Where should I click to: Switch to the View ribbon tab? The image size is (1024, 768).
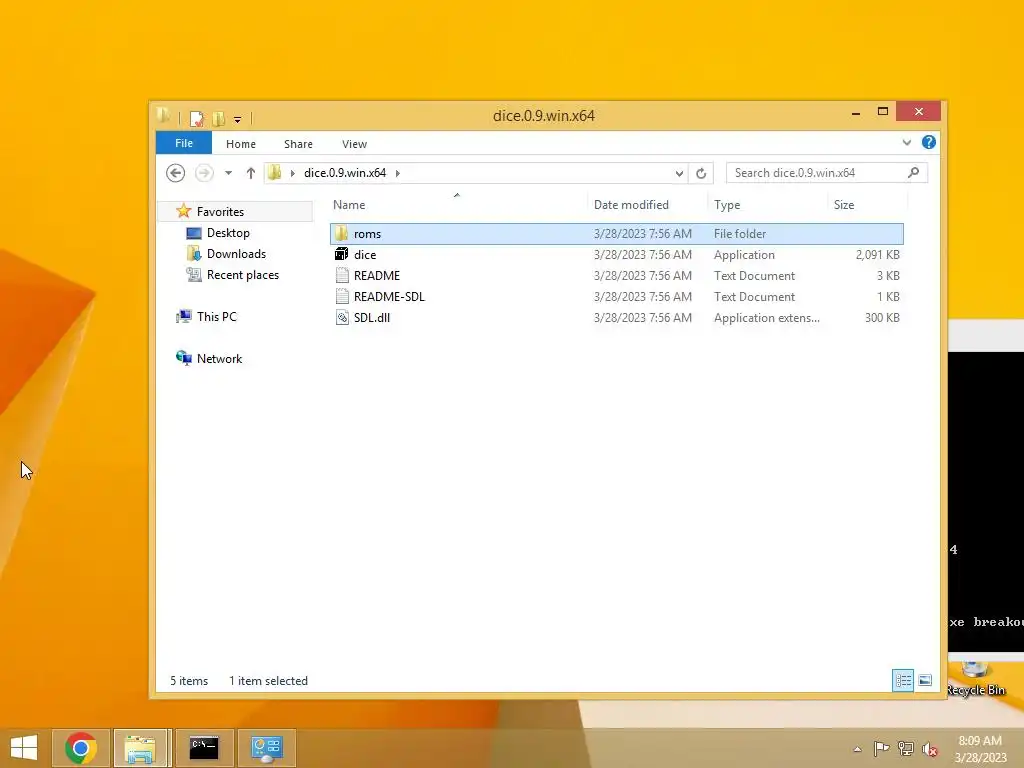coord(354,144)
